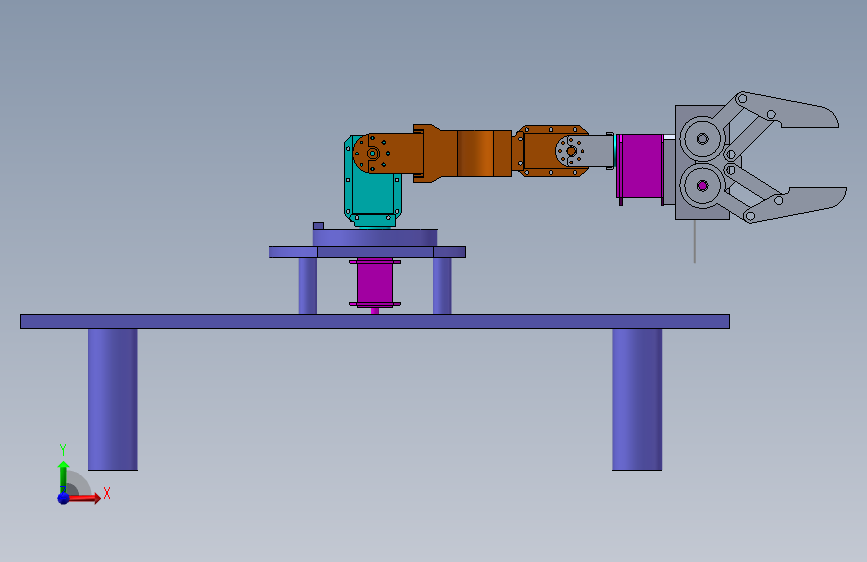867x562 pixels.
Task: Select the right platform support post
Action: 442,286
